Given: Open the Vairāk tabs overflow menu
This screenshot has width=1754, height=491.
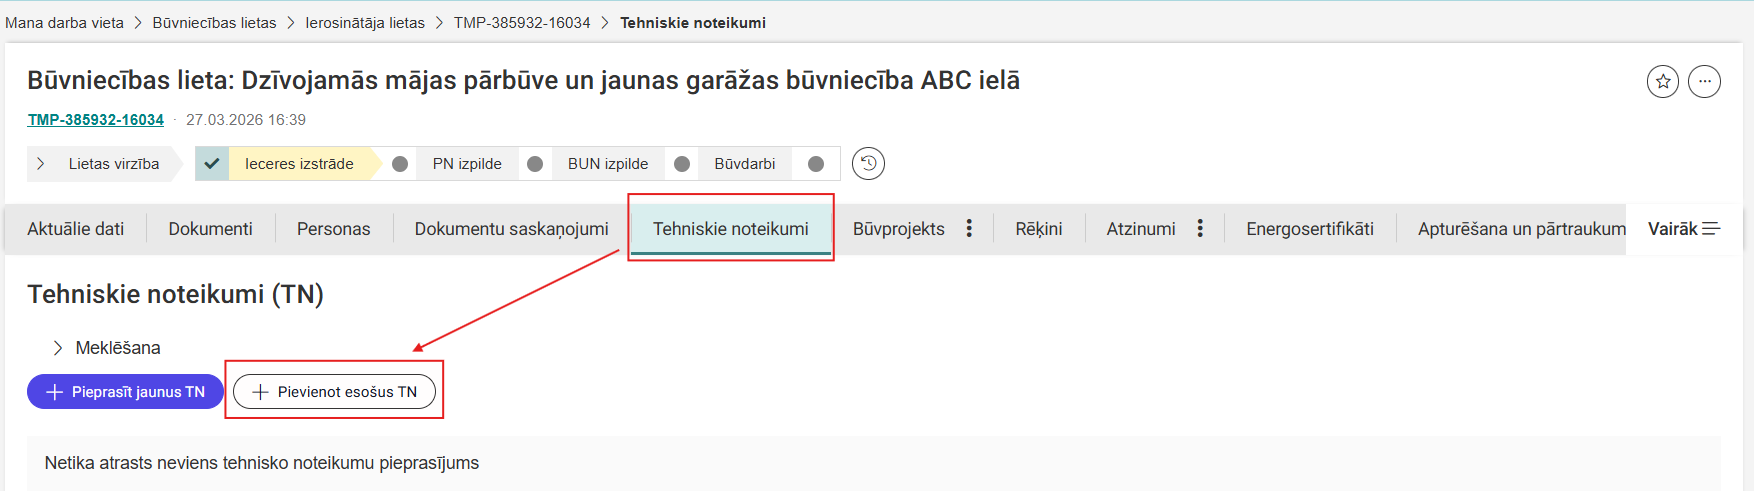Looking at the screenshot, I should pos(1684,229).
